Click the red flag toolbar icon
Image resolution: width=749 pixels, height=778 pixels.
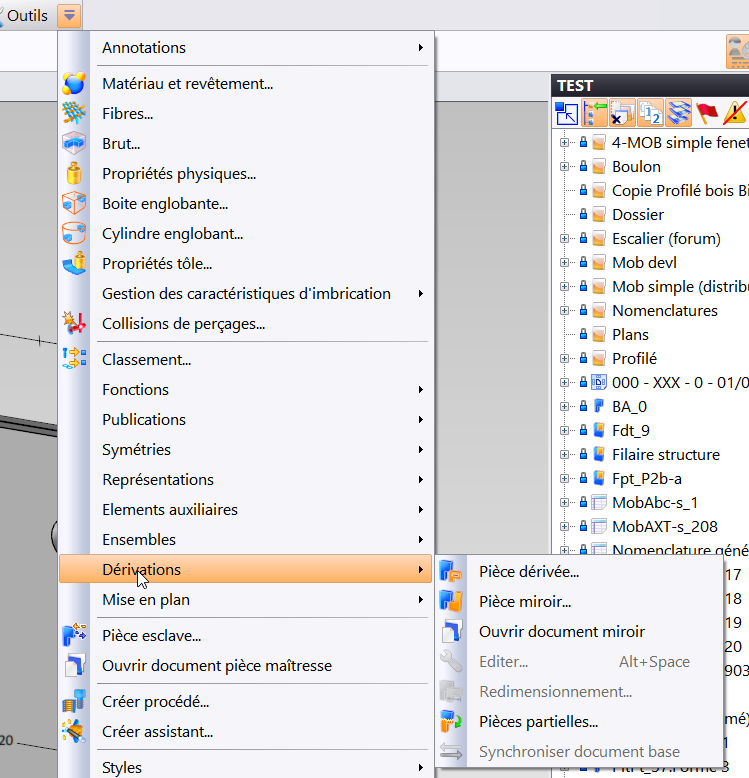click(x=706, y=113)
